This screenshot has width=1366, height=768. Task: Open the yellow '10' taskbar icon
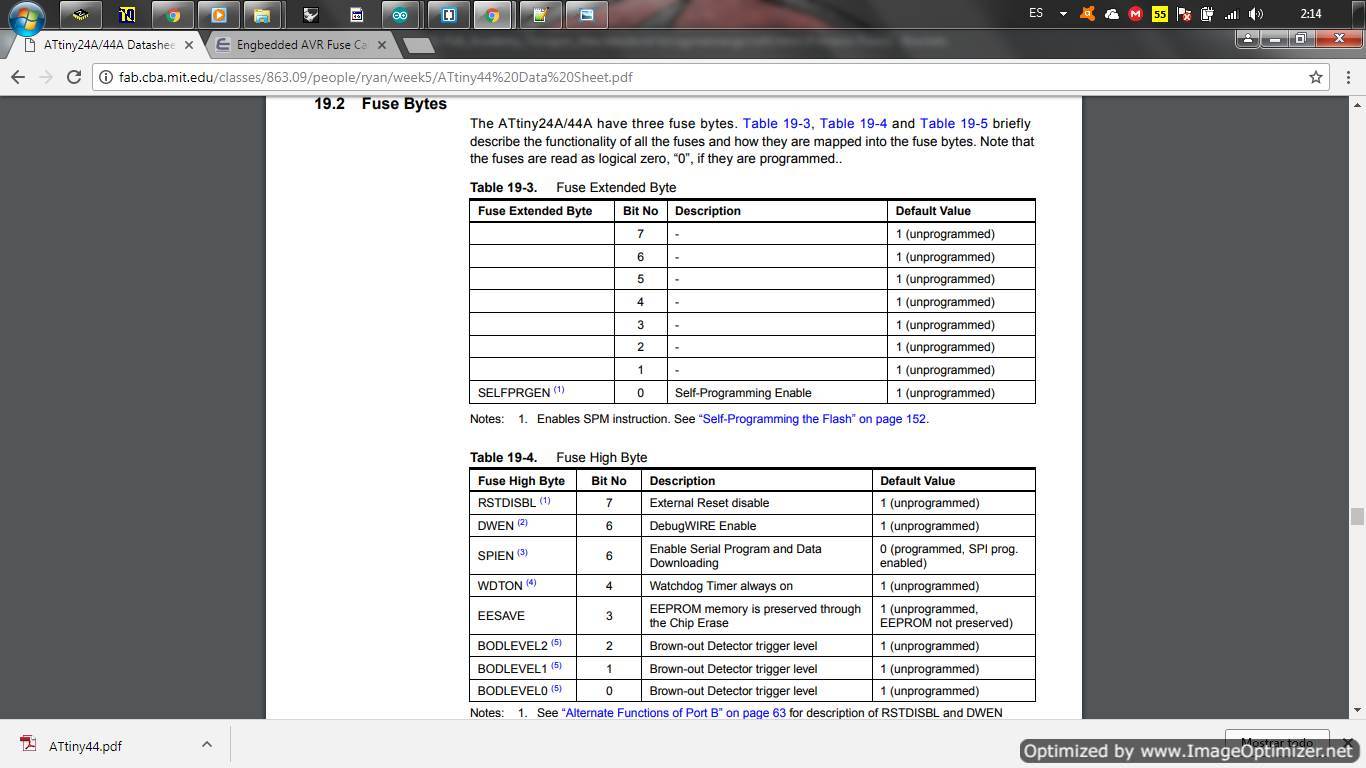pyautogui.click(x=127, y=15)
